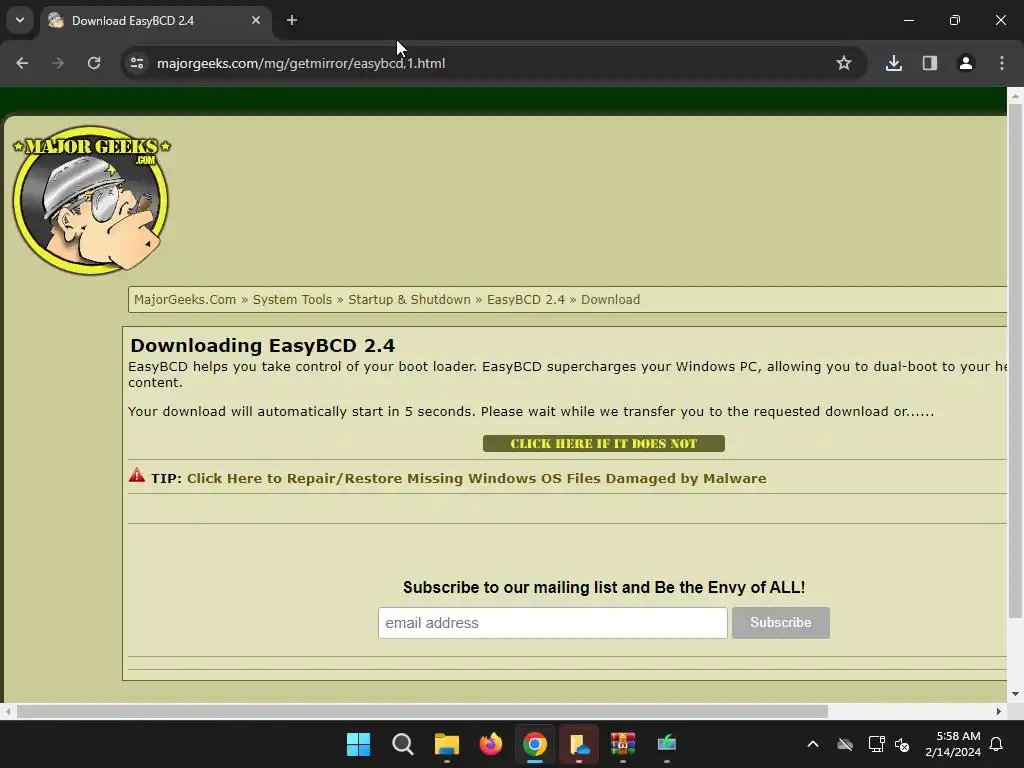
Task: Open a new tab with plus button
Action: click(x=292, y=20)
